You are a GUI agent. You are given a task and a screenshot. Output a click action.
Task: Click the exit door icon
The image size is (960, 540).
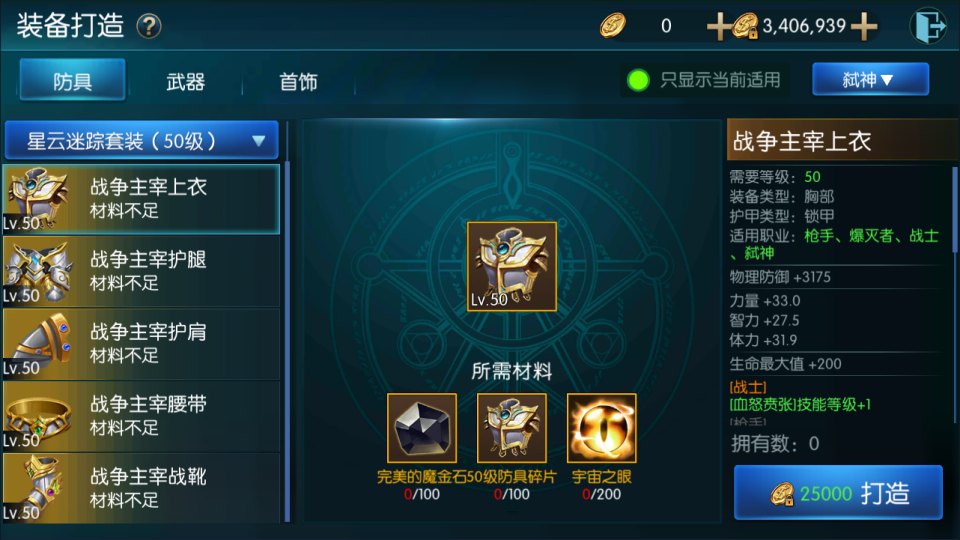(x=928, y=26)
